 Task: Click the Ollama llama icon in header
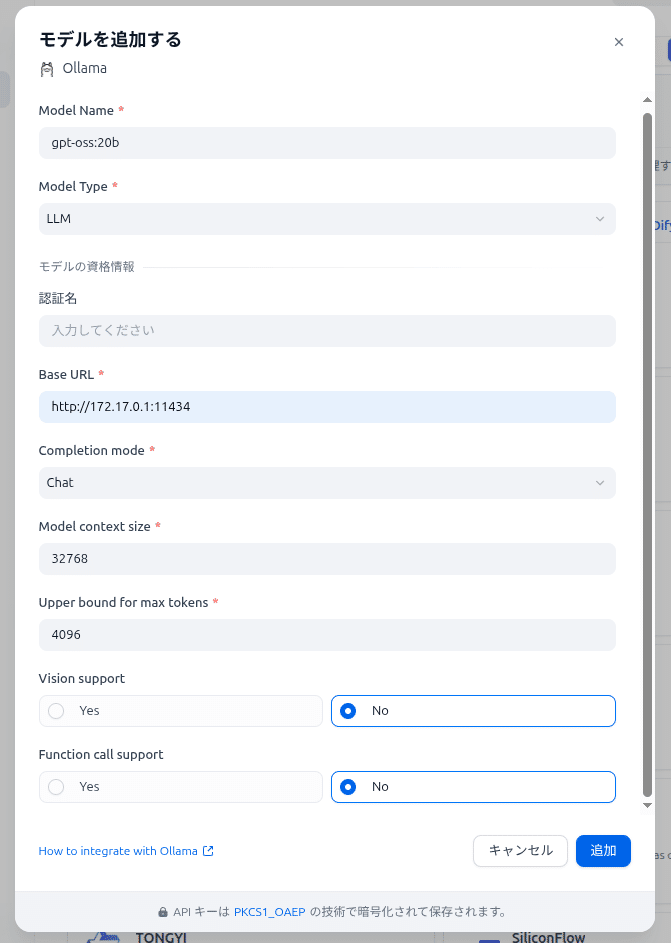tap(47, 69)
